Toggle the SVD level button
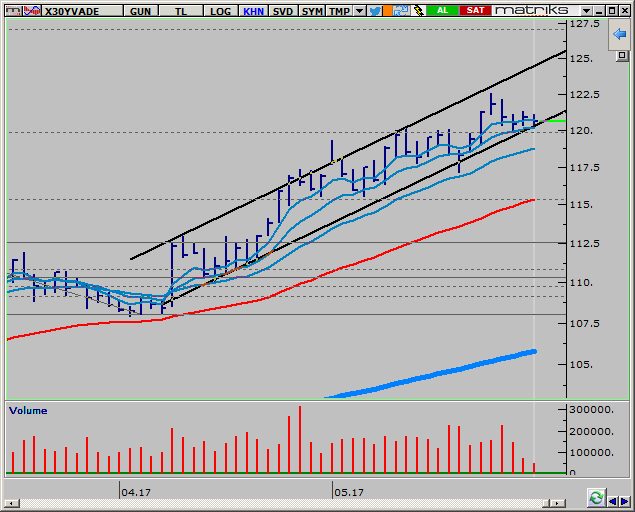This screenshot has width=635, height=512. [283, 10]
